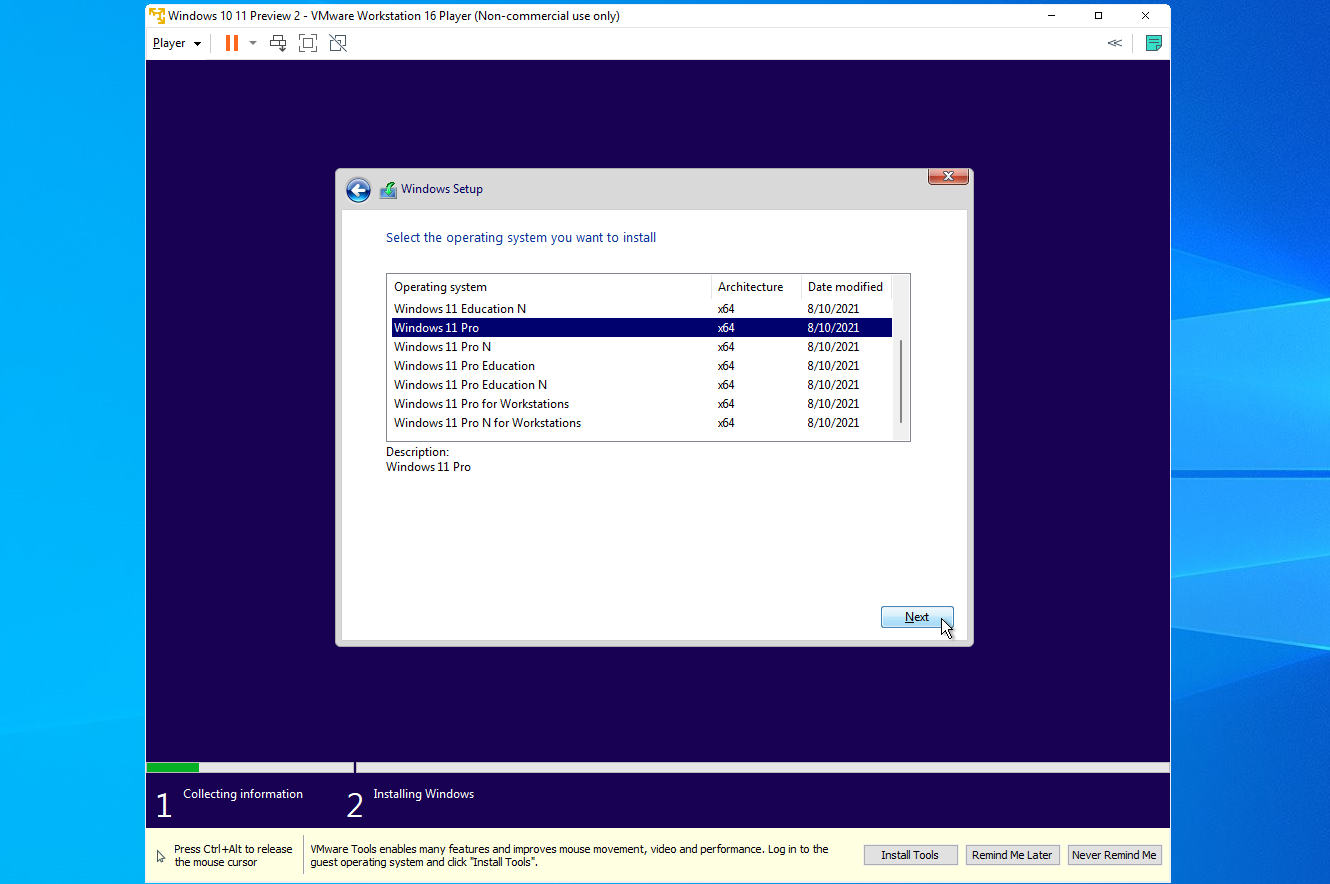The height and width of the screenshot is (884, 1330).
Task: Click Remind Me Later
Action: pyautogui.click(x=1012, y=855)
